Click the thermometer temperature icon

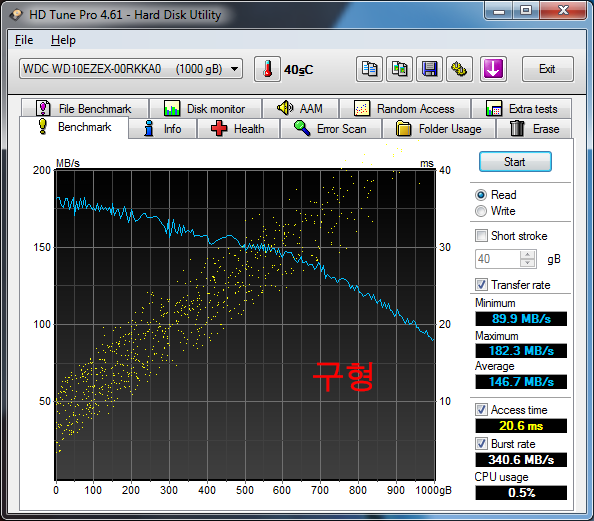click(267, 69)
